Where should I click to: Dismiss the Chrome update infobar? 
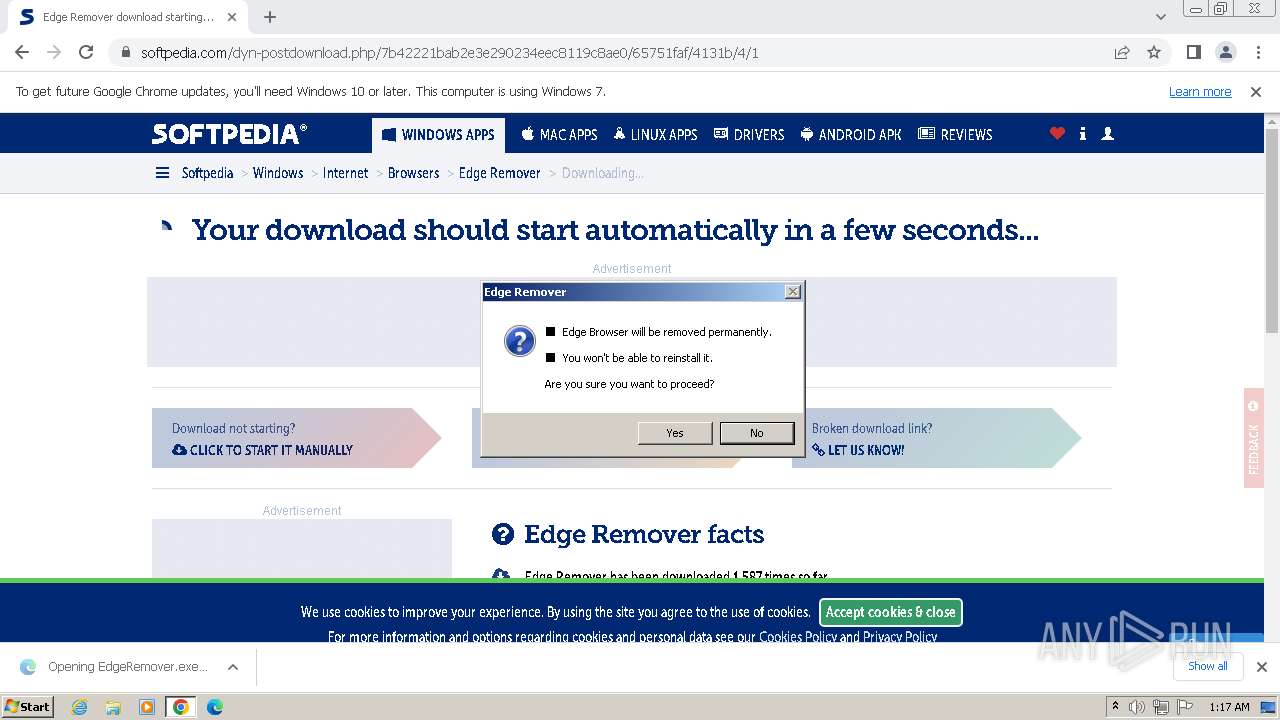pos(1256,91)
